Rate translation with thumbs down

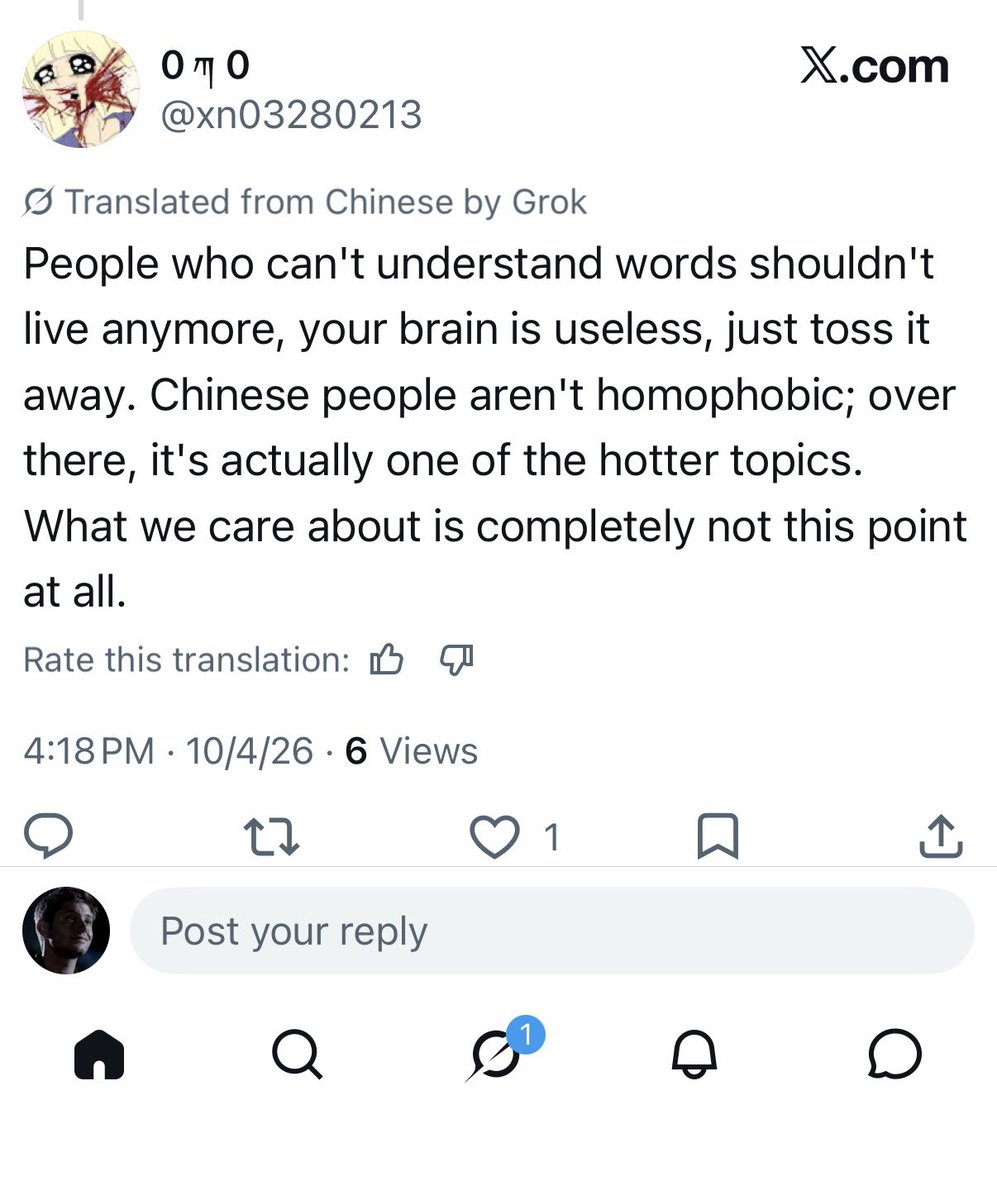click(x=456, y=660)
